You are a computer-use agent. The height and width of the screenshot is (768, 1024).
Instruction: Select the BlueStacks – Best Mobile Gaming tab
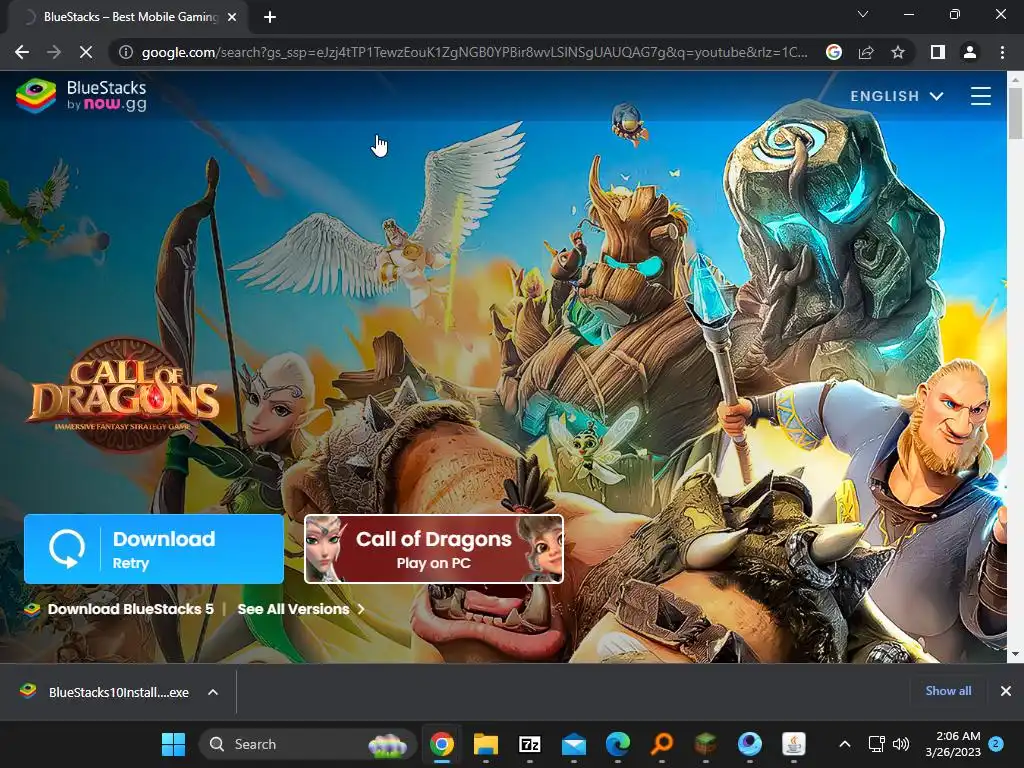click(x=130, y=17)
